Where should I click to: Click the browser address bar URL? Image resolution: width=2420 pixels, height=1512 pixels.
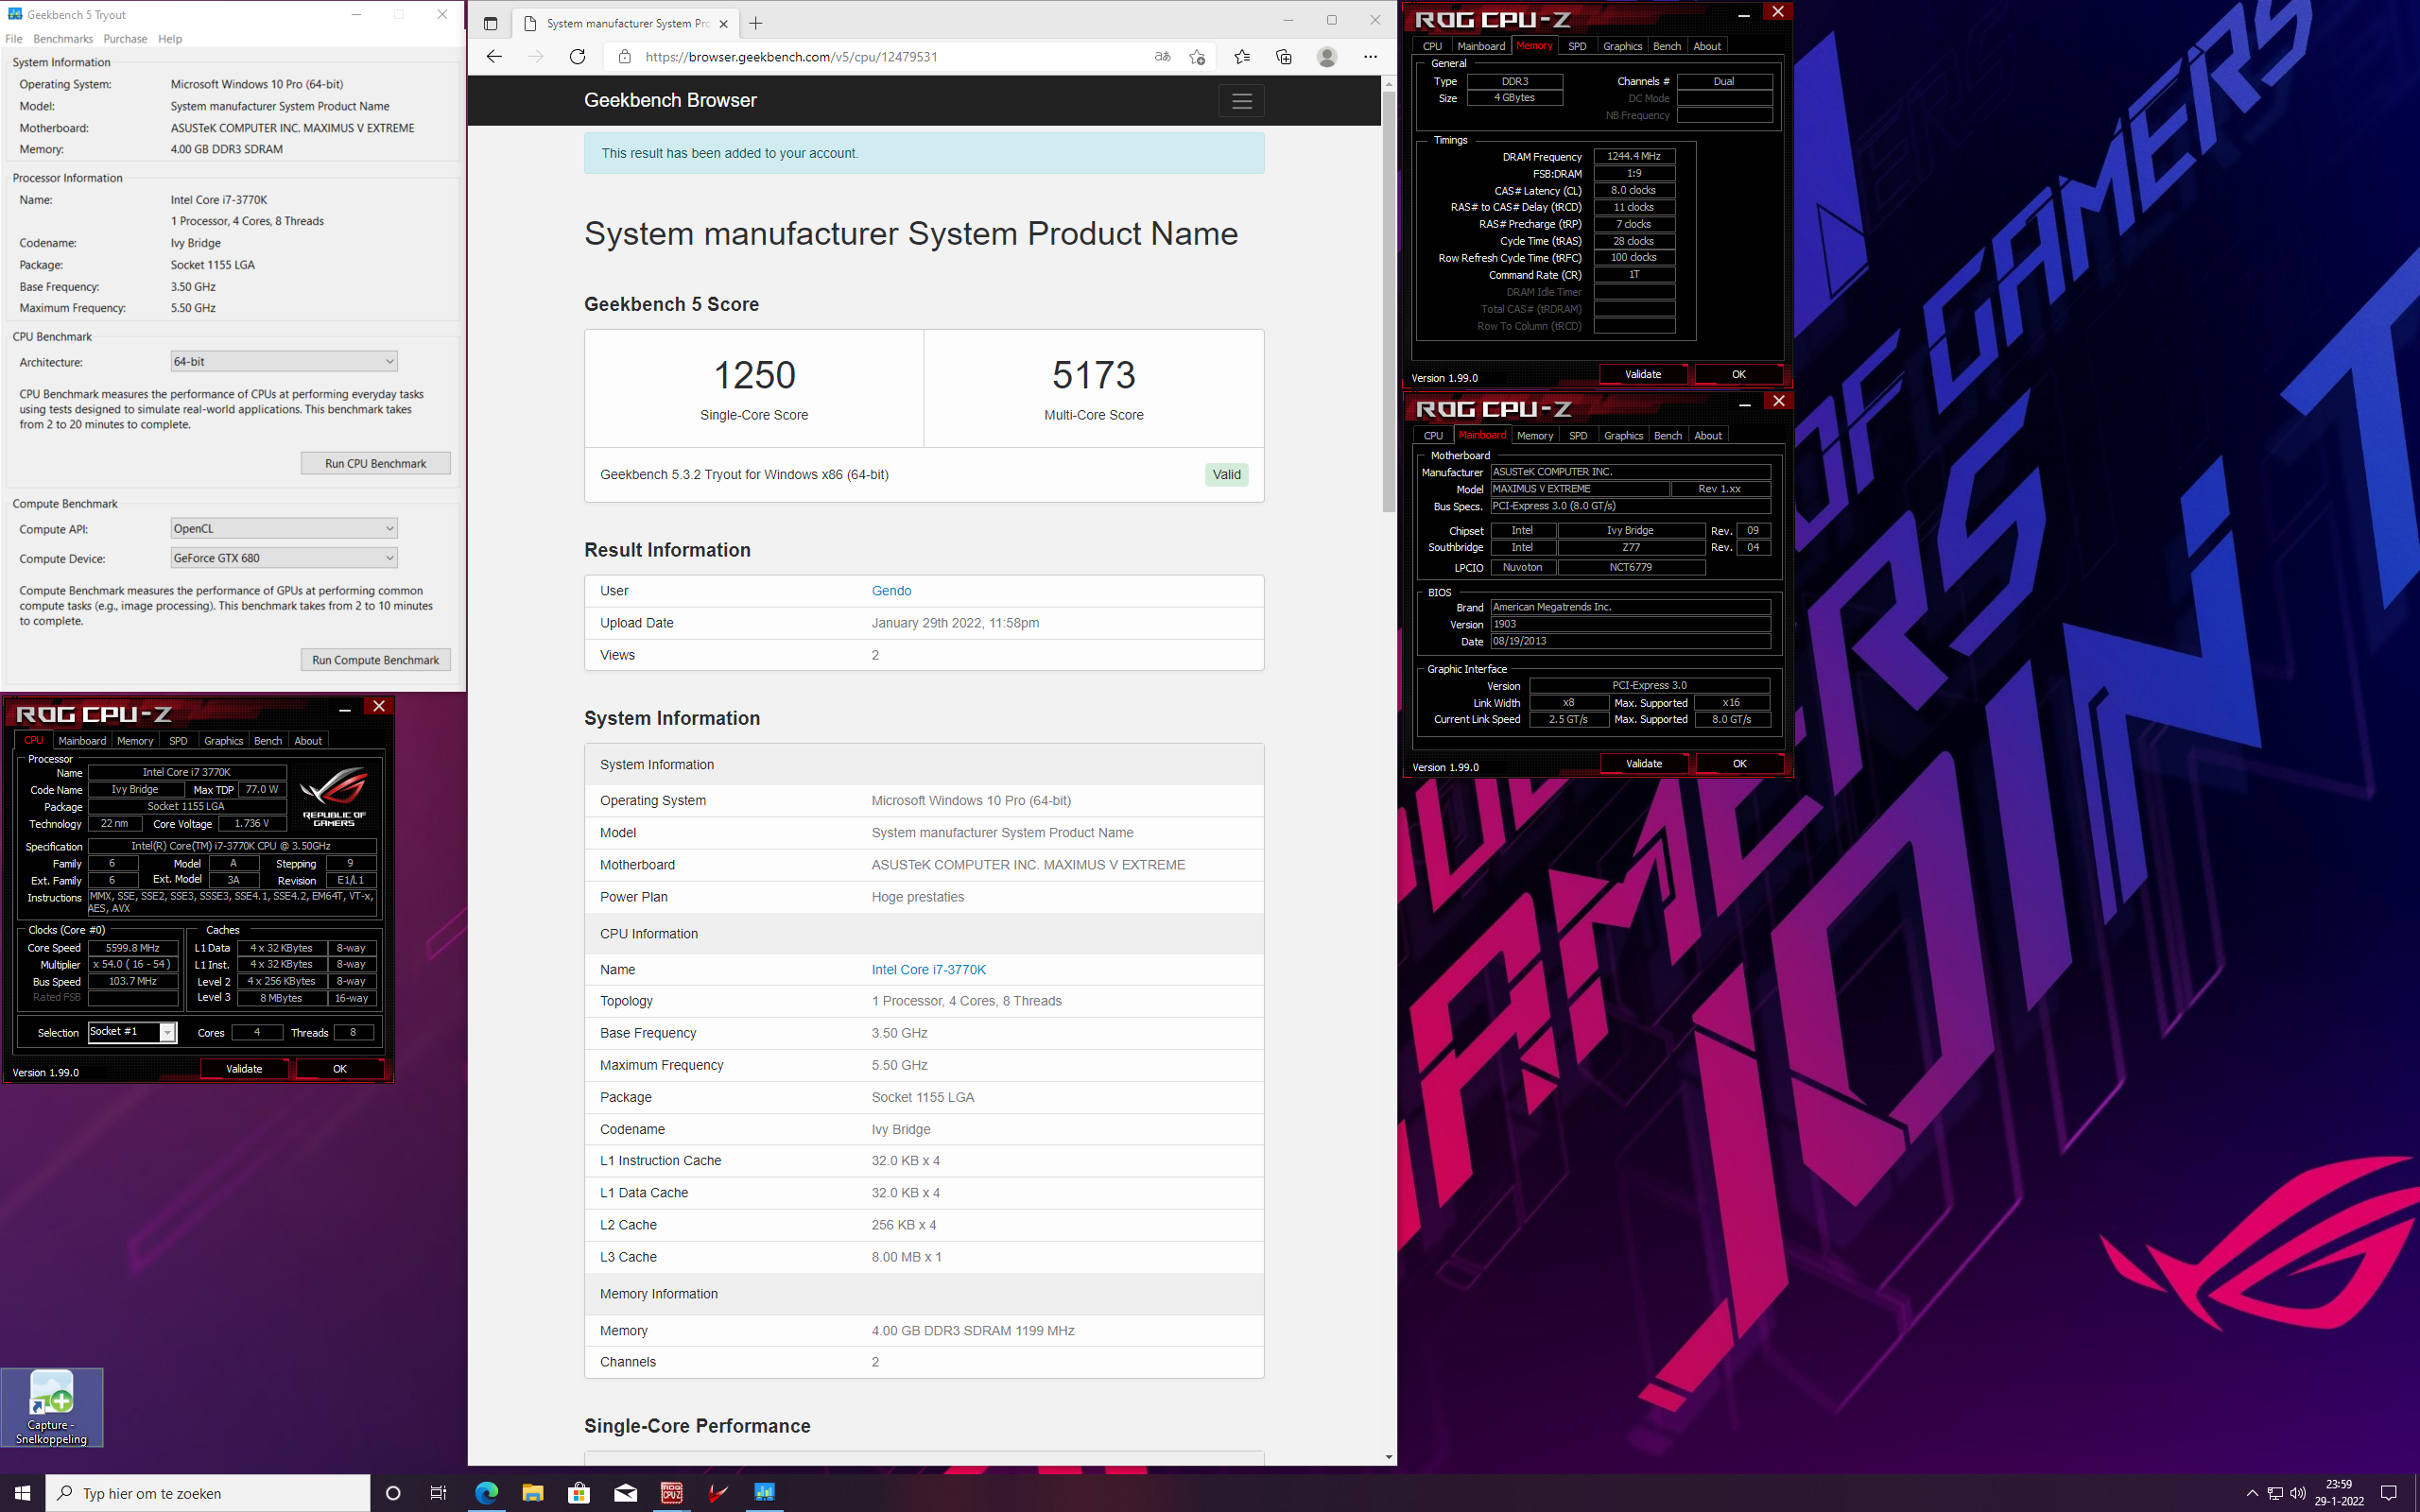(791, 57)
